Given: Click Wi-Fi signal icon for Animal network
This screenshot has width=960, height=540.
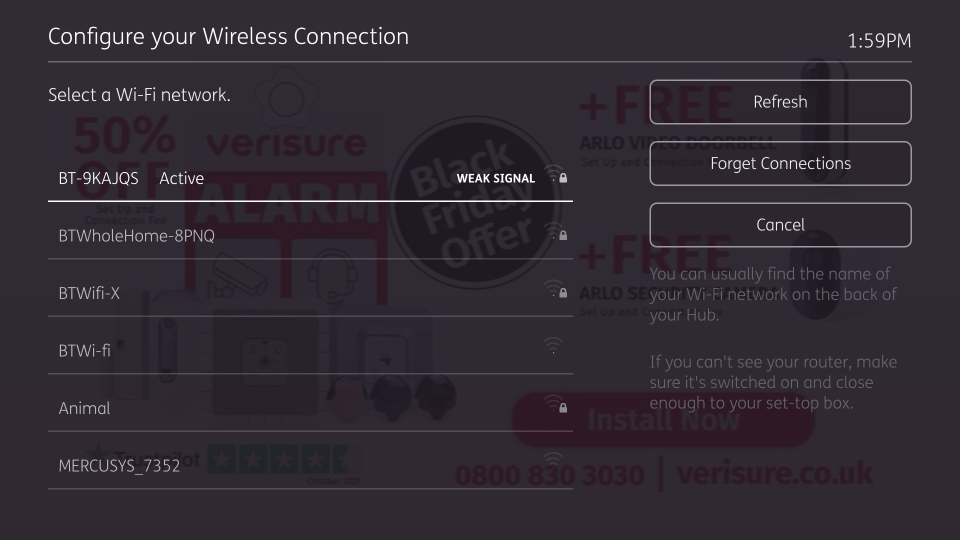Looking at the screenshot, I should click(553, 405).
